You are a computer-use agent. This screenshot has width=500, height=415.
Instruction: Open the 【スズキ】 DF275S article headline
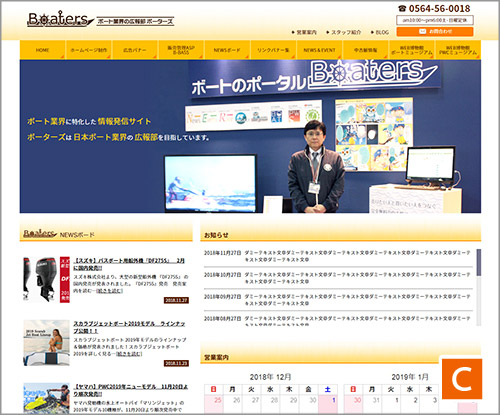[x=129, y=264]
